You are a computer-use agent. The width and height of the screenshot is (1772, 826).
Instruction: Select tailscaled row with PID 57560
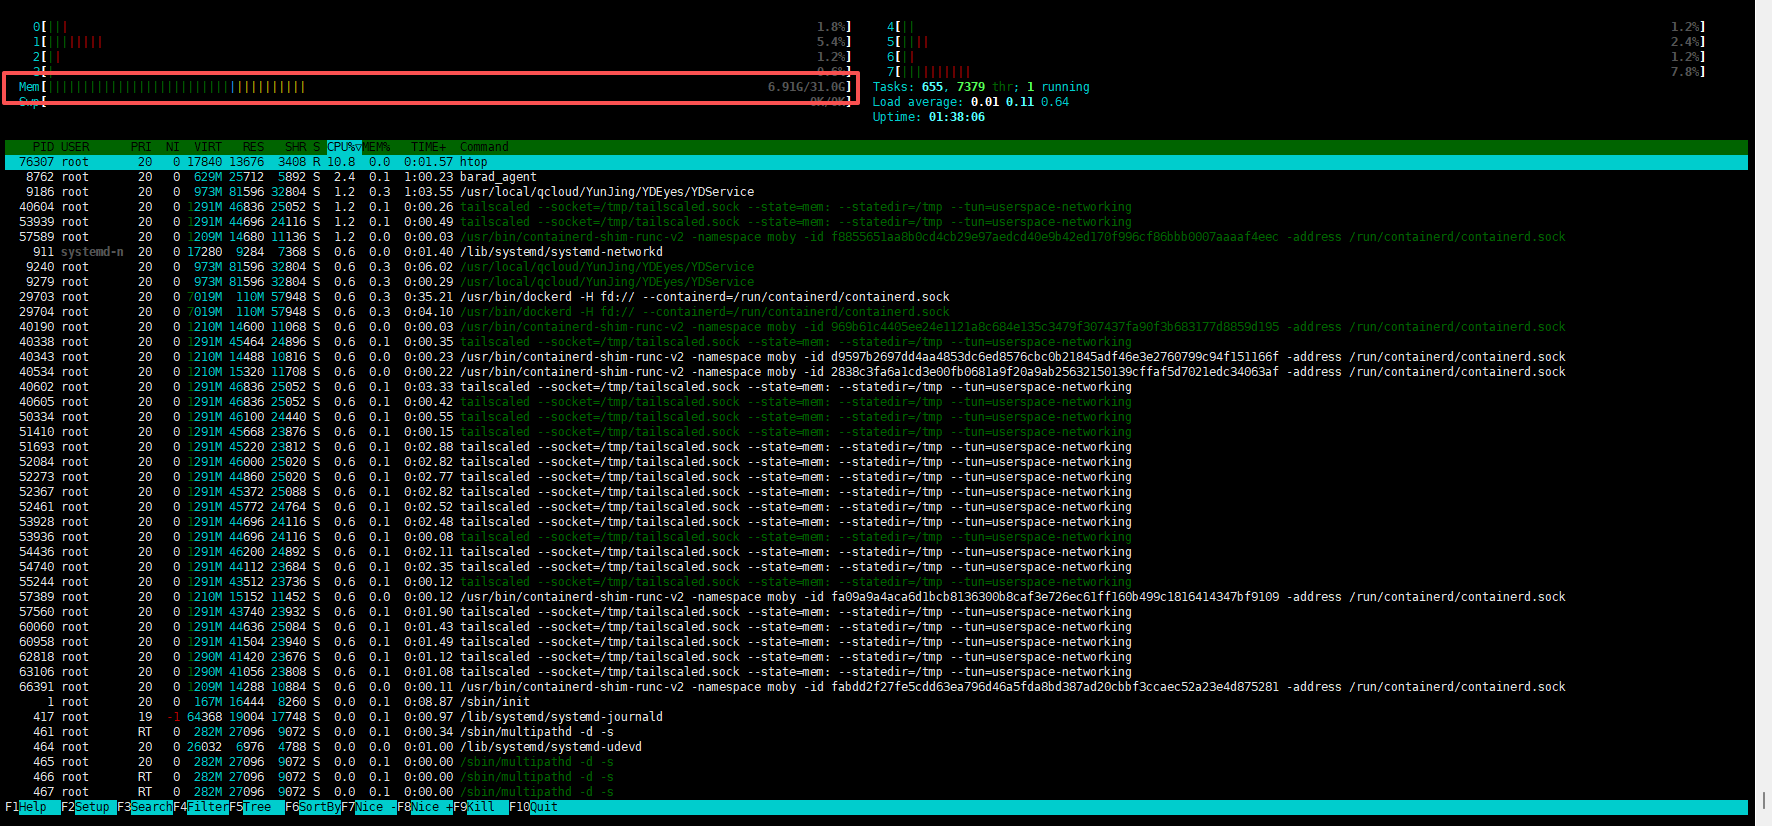point(876,612)
